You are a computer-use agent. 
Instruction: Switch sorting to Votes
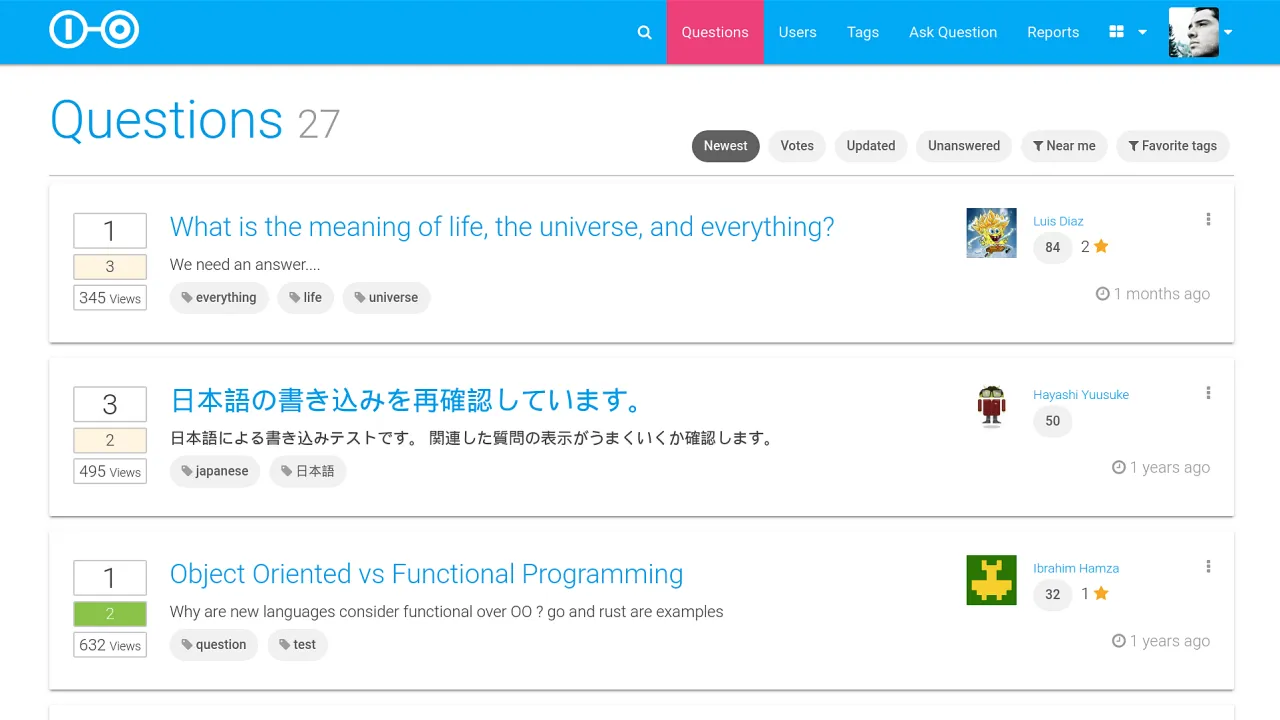point(796,146)
